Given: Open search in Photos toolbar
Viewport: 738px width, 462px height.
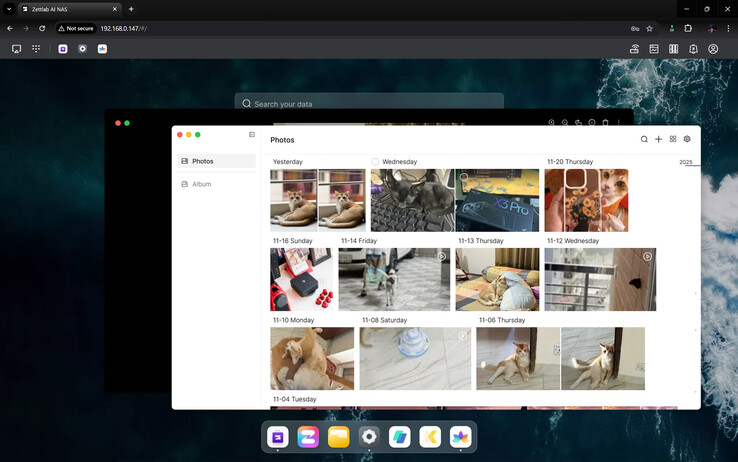Looking at the screenshot, I should [644, 140].
